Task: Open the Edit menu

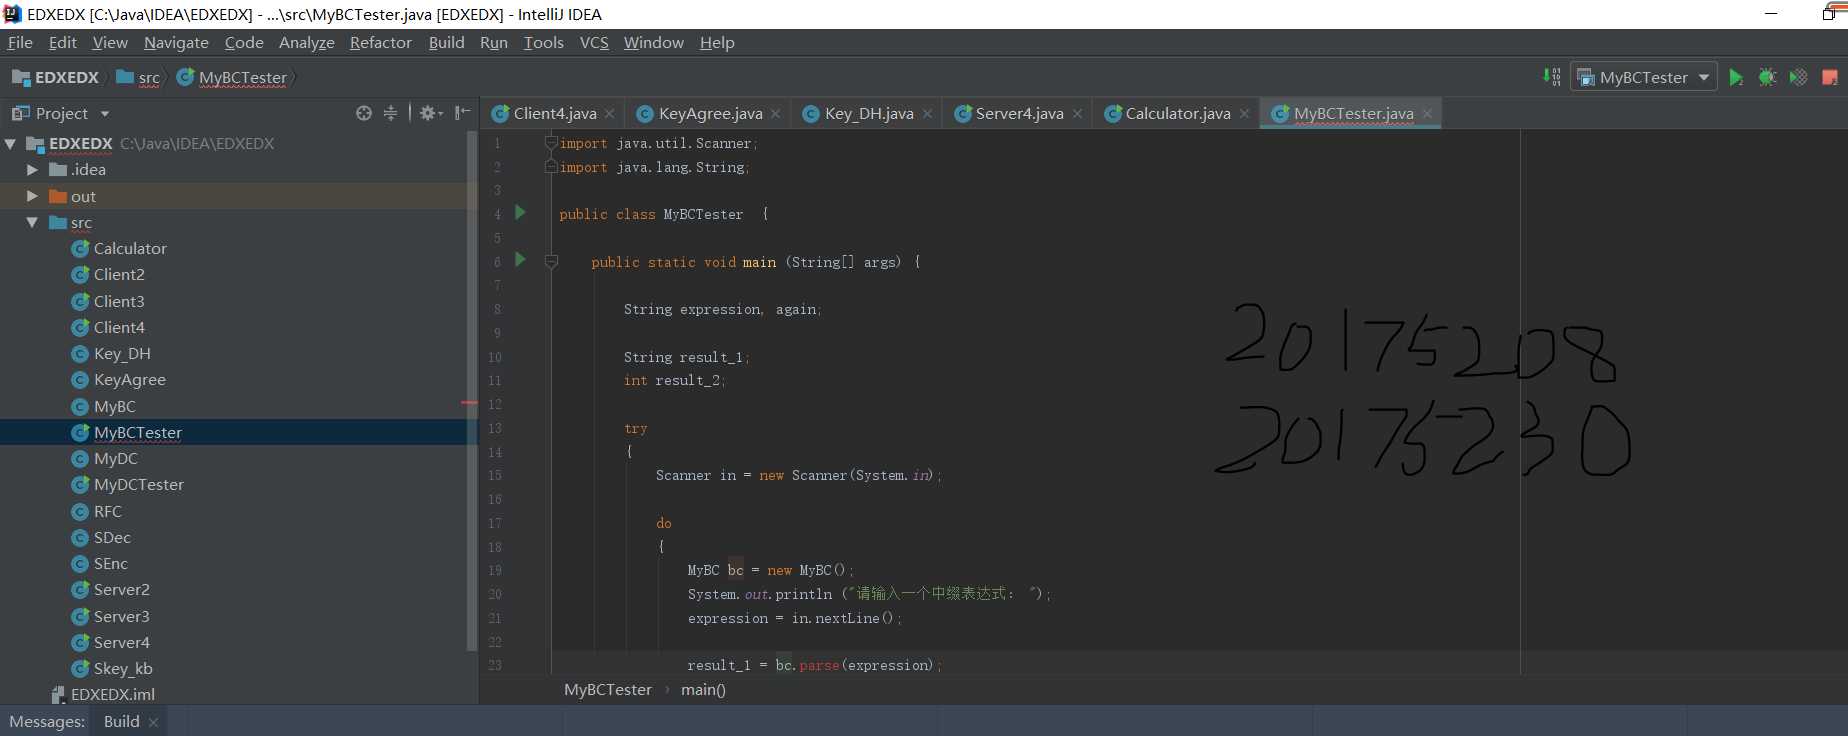Action: coord(63,42)
